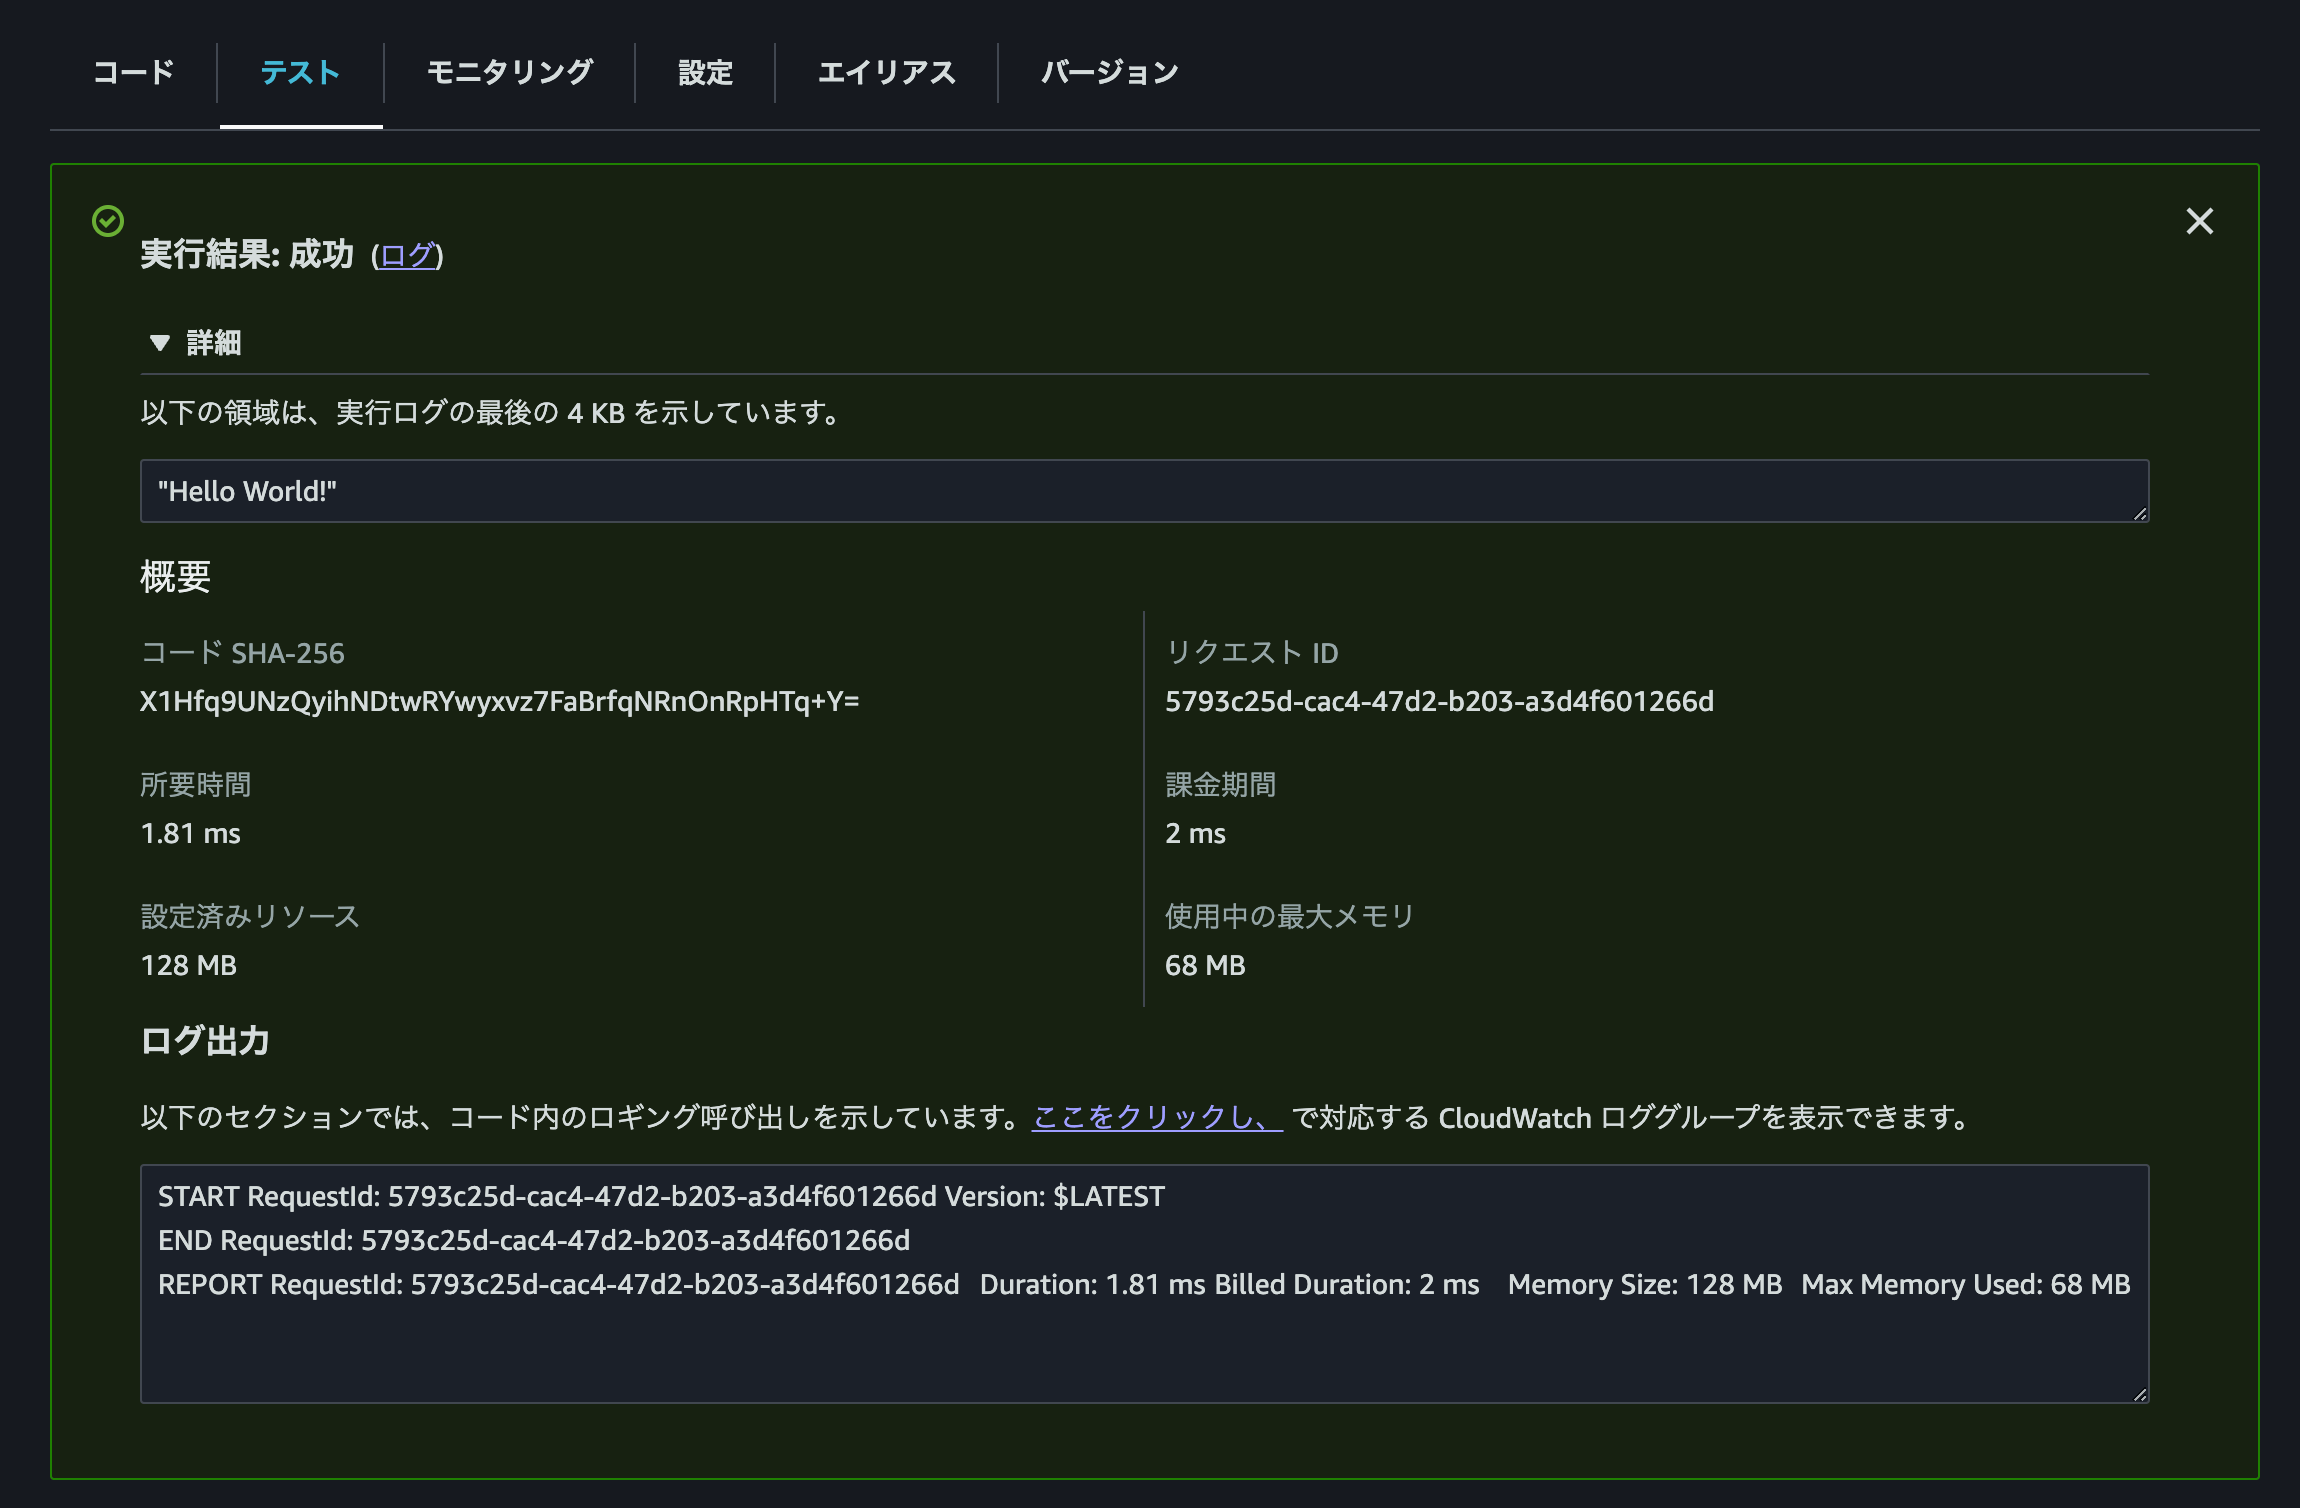Click the resize handle of the Hello World box
This screenshot has height=1508, width=2300.
tap(2139, 513)
